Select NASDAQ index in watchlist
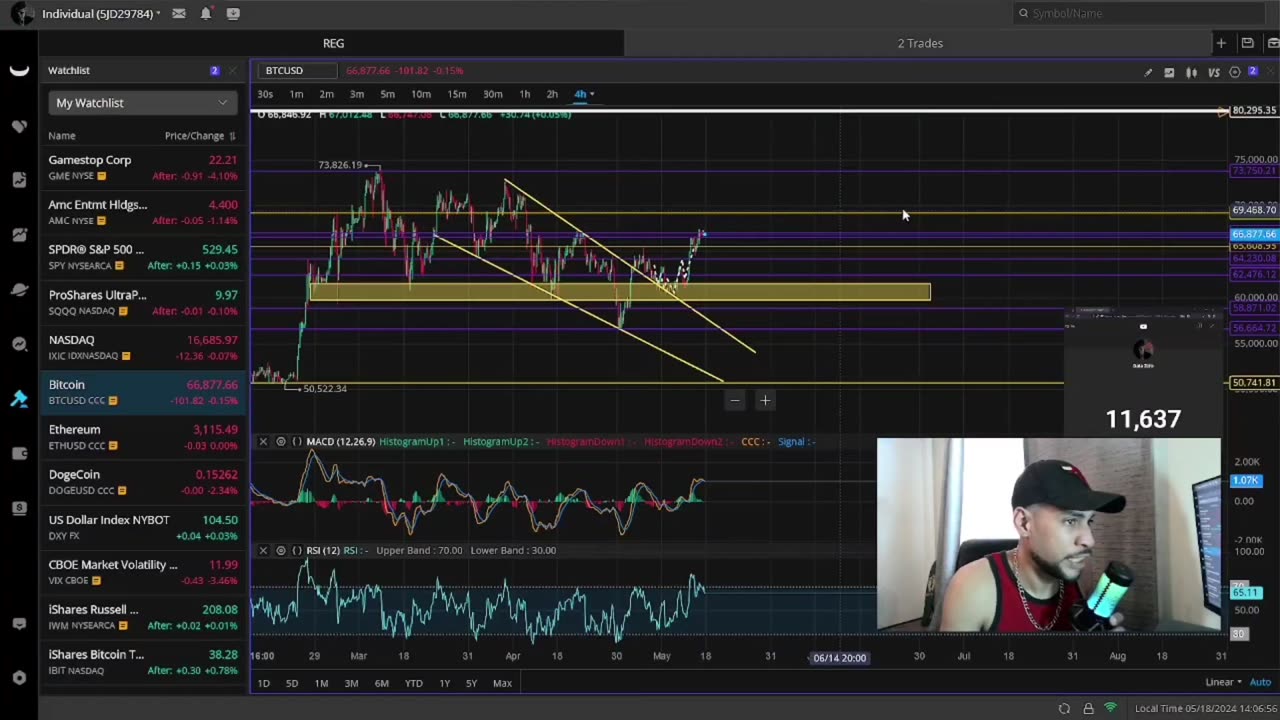The height and width of the screenshot is (720, 1280). point(143,347)
